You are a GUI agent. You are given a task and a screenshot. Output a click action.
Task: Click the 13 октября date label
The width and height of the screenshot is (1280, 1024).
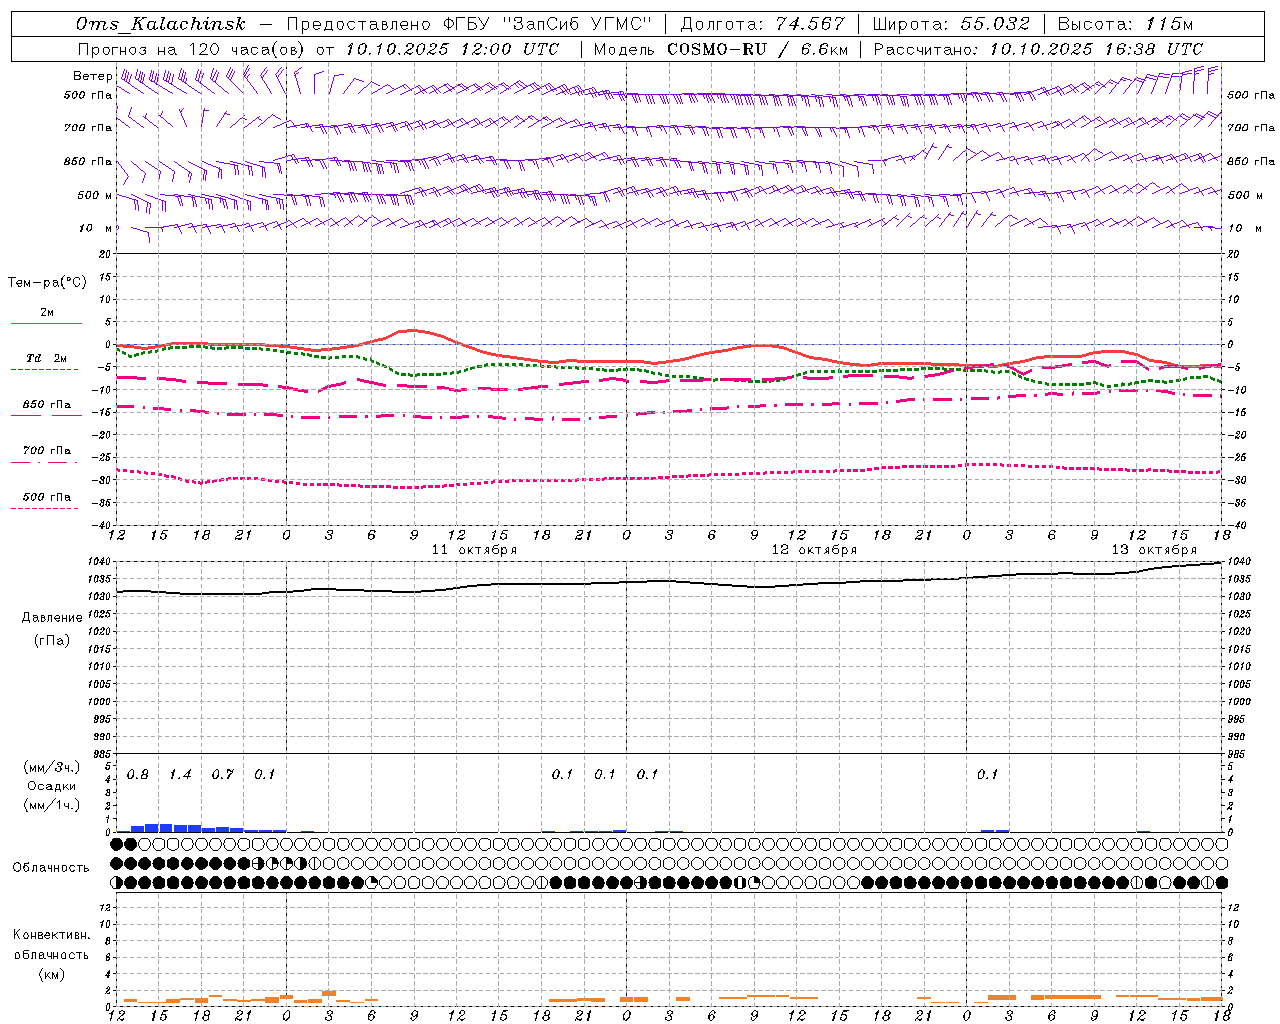(1154, 550)
